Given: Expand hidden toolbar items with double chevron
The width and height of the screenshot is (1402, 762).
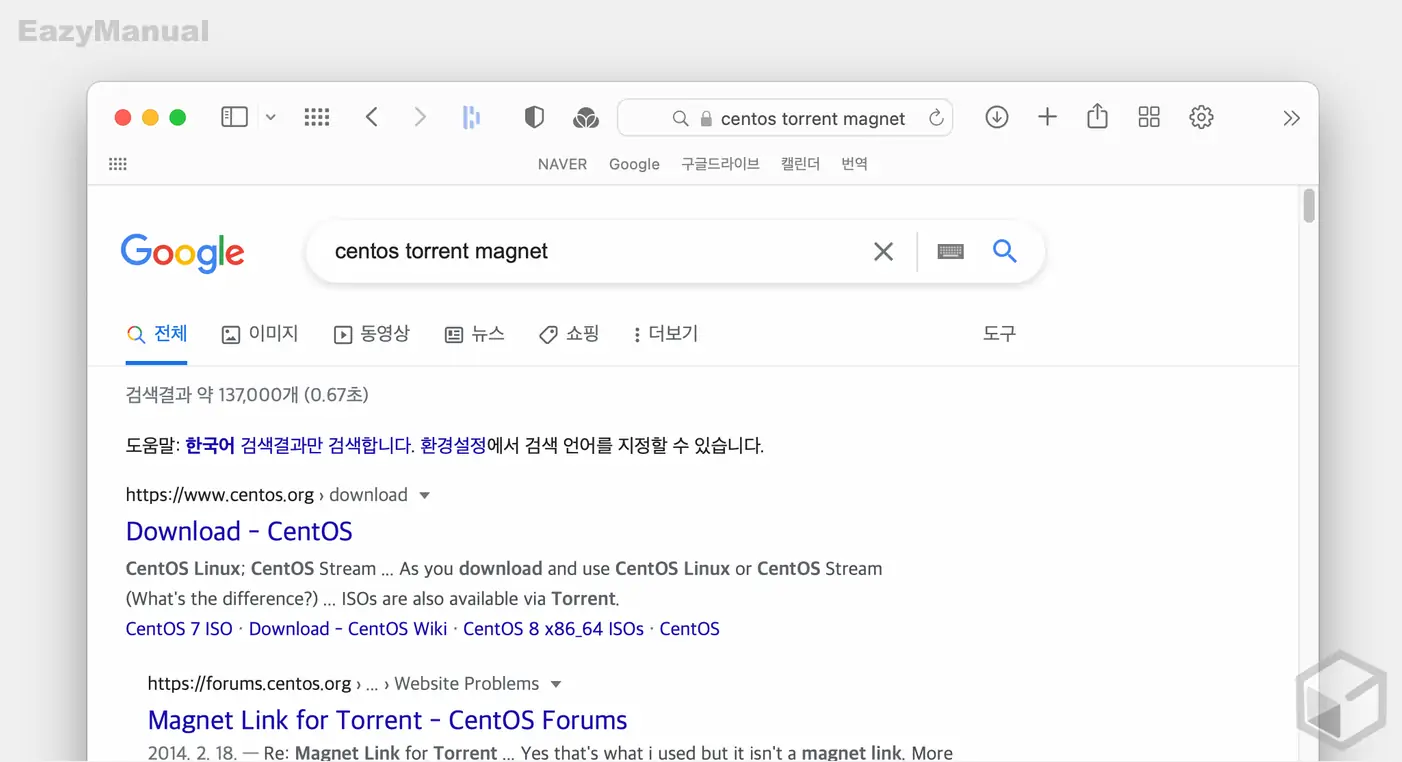Looking at the screenshot, I should (1291, 118).
